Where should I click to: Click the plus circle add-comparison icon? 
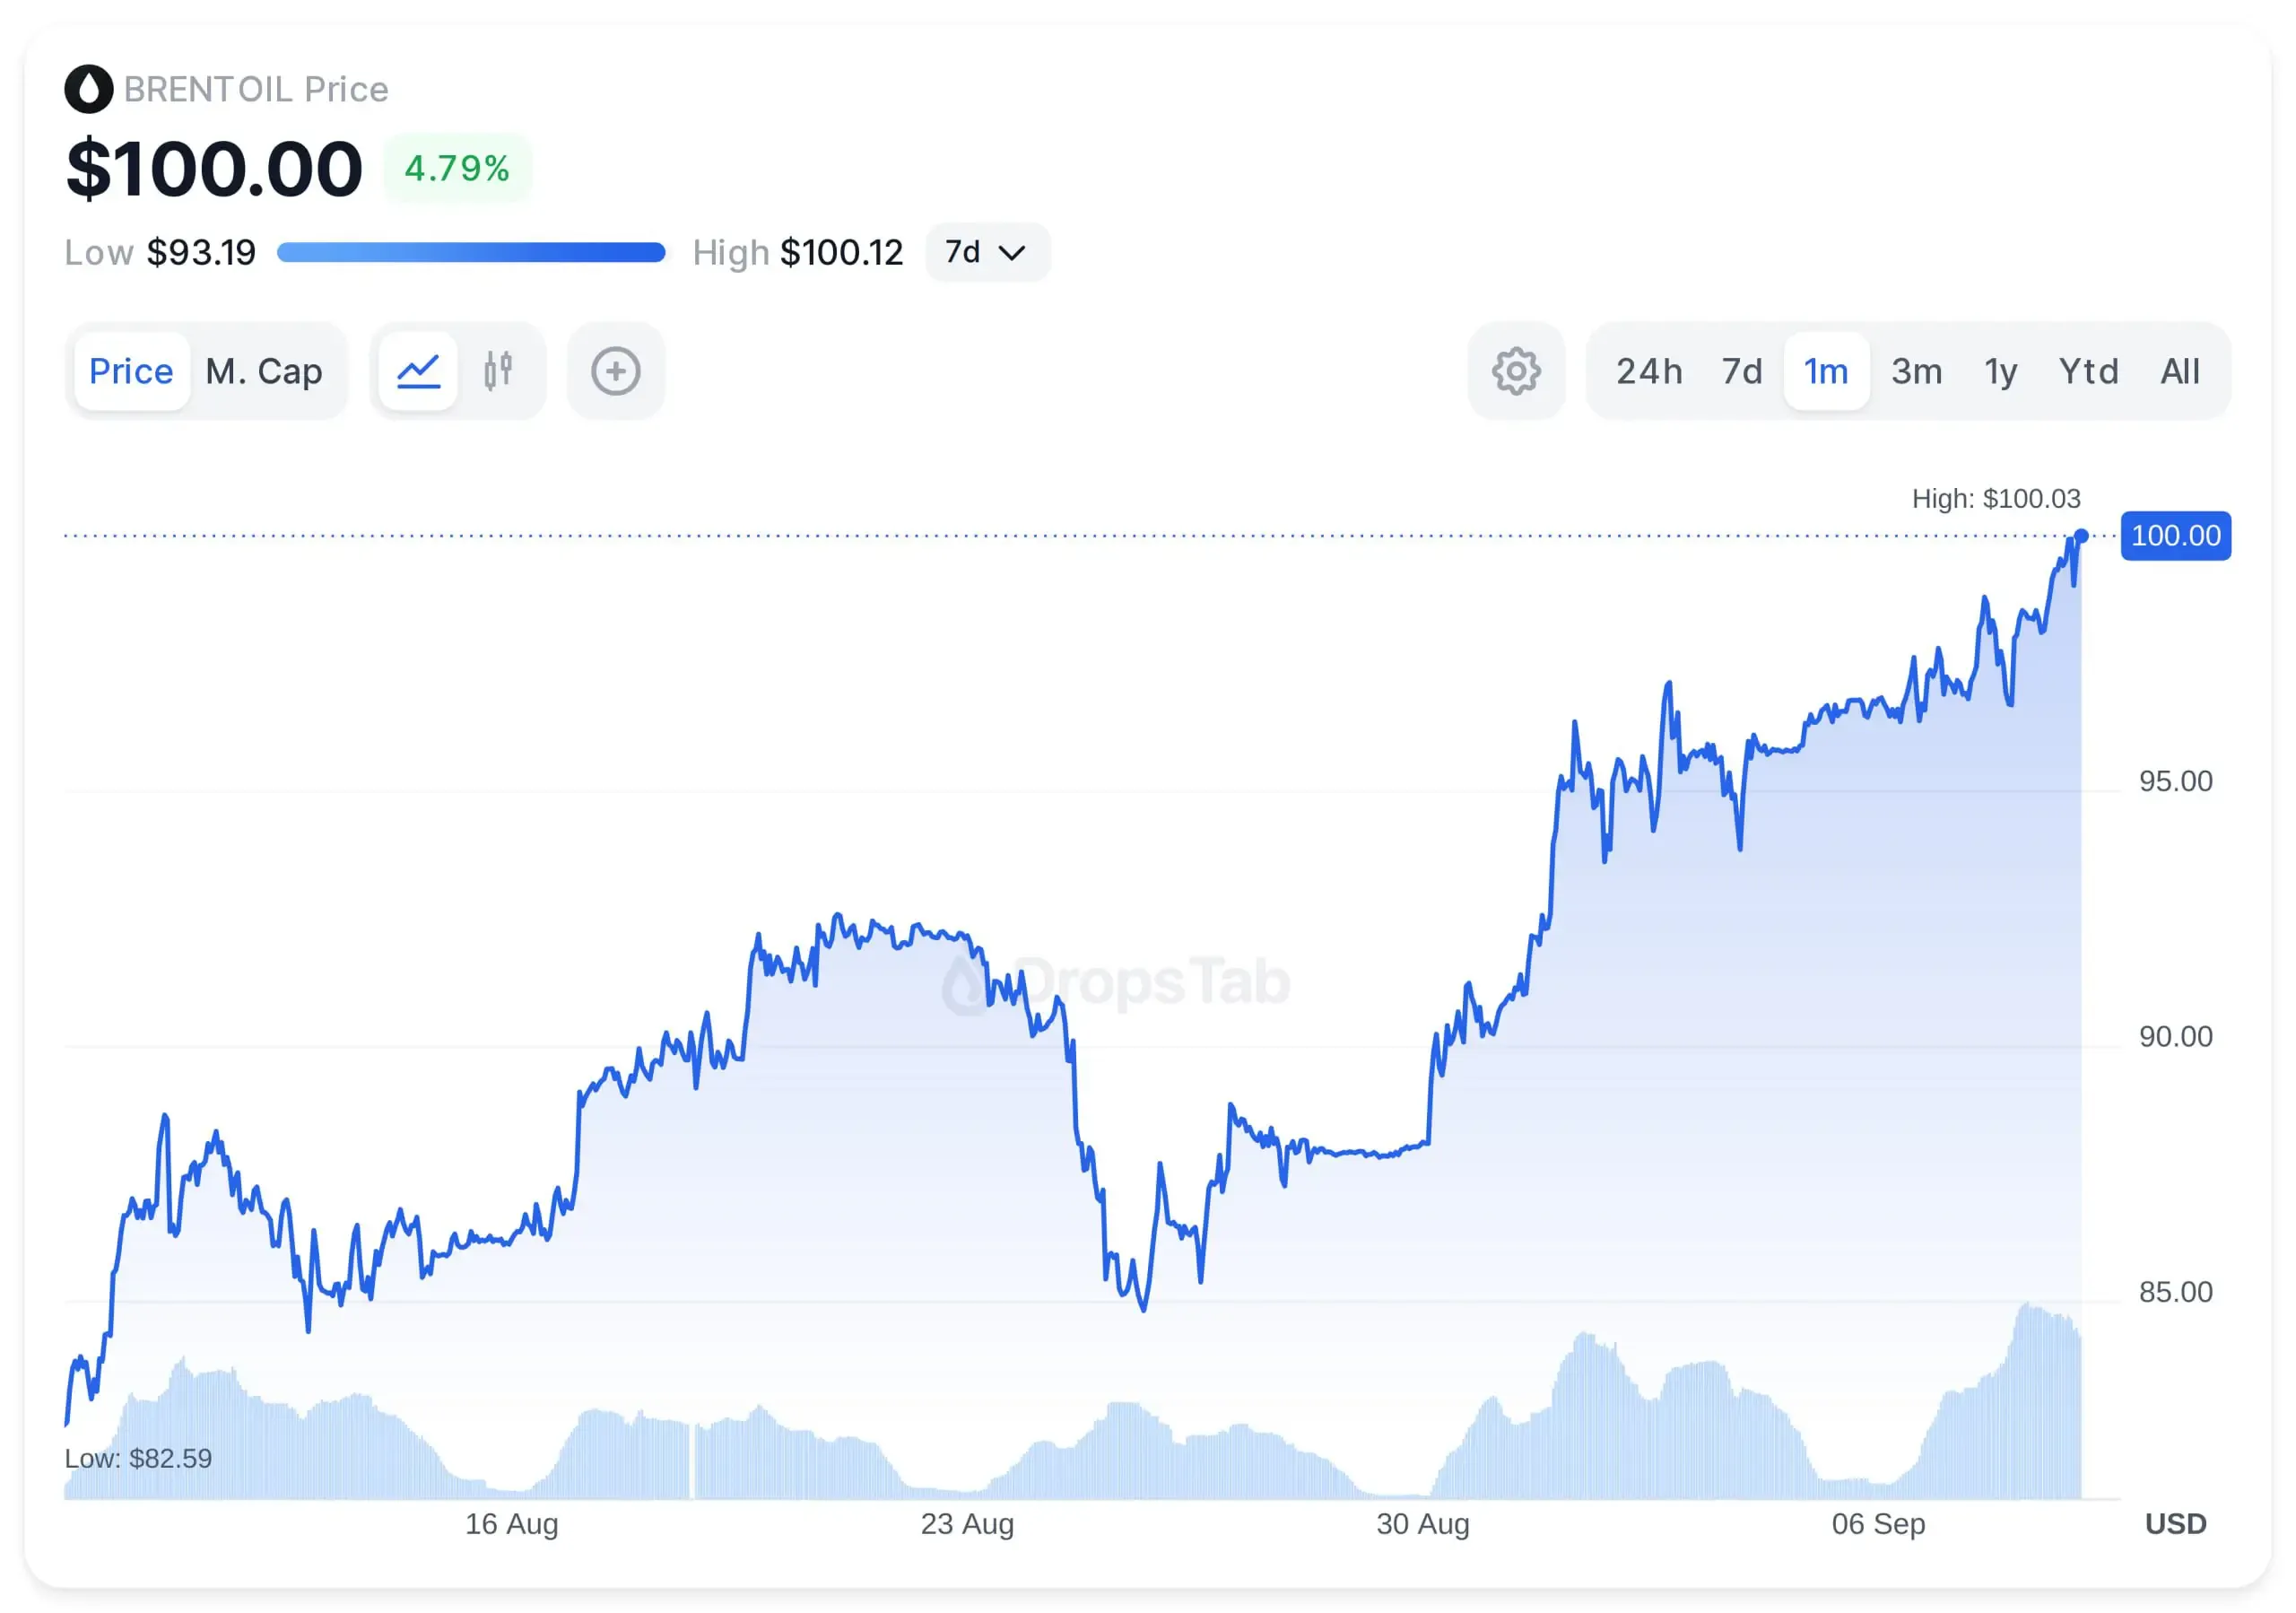pos(615,371)
